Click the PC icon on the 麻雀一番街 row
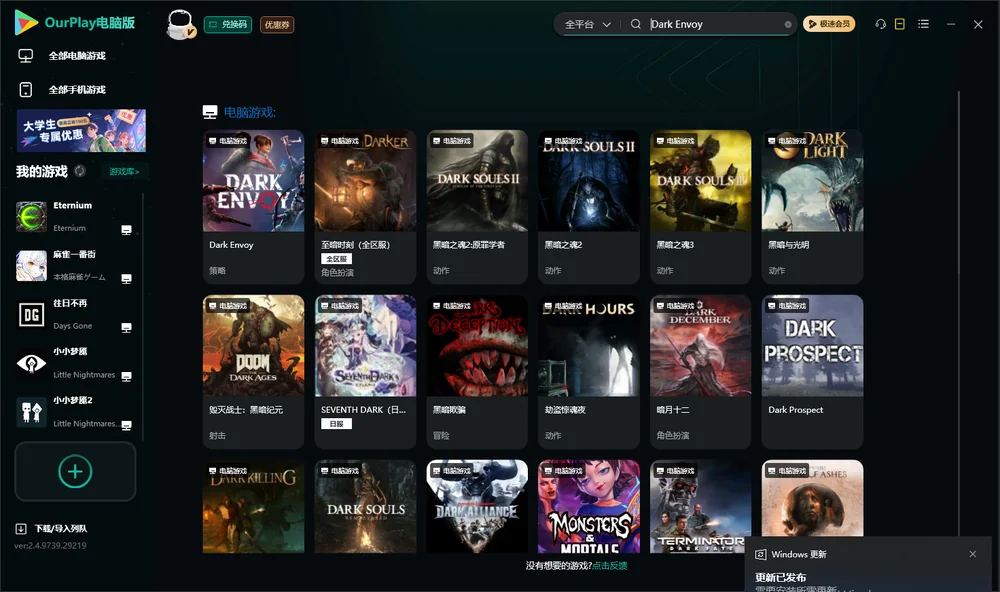Image resolution: width=1000 pixels, height=592 pixels. [x=126, y=279]
